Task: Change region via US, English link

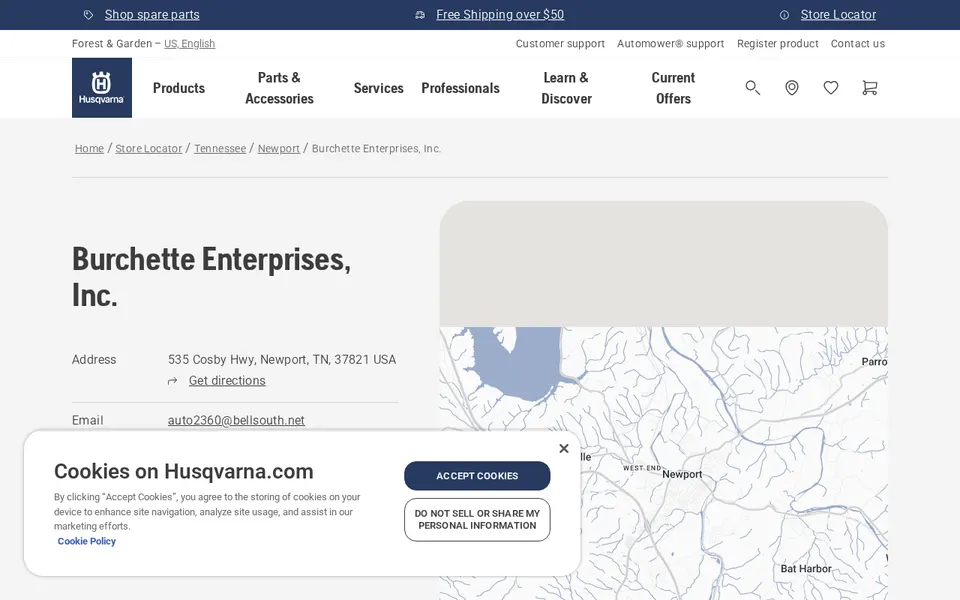Action: (189, 43)
